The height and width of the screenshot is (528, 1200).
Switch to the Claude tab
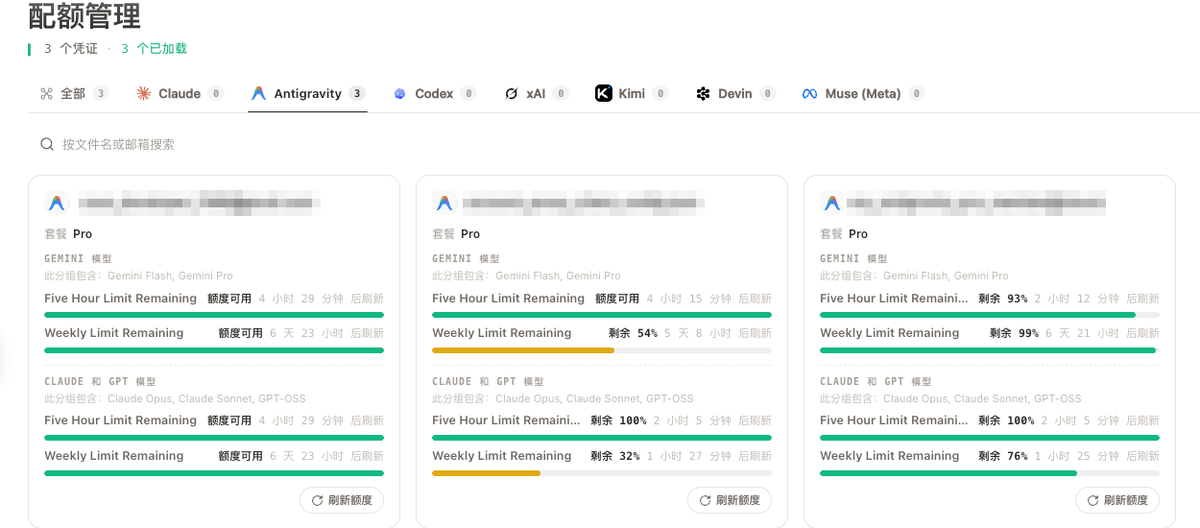click(x=181, y=94)
